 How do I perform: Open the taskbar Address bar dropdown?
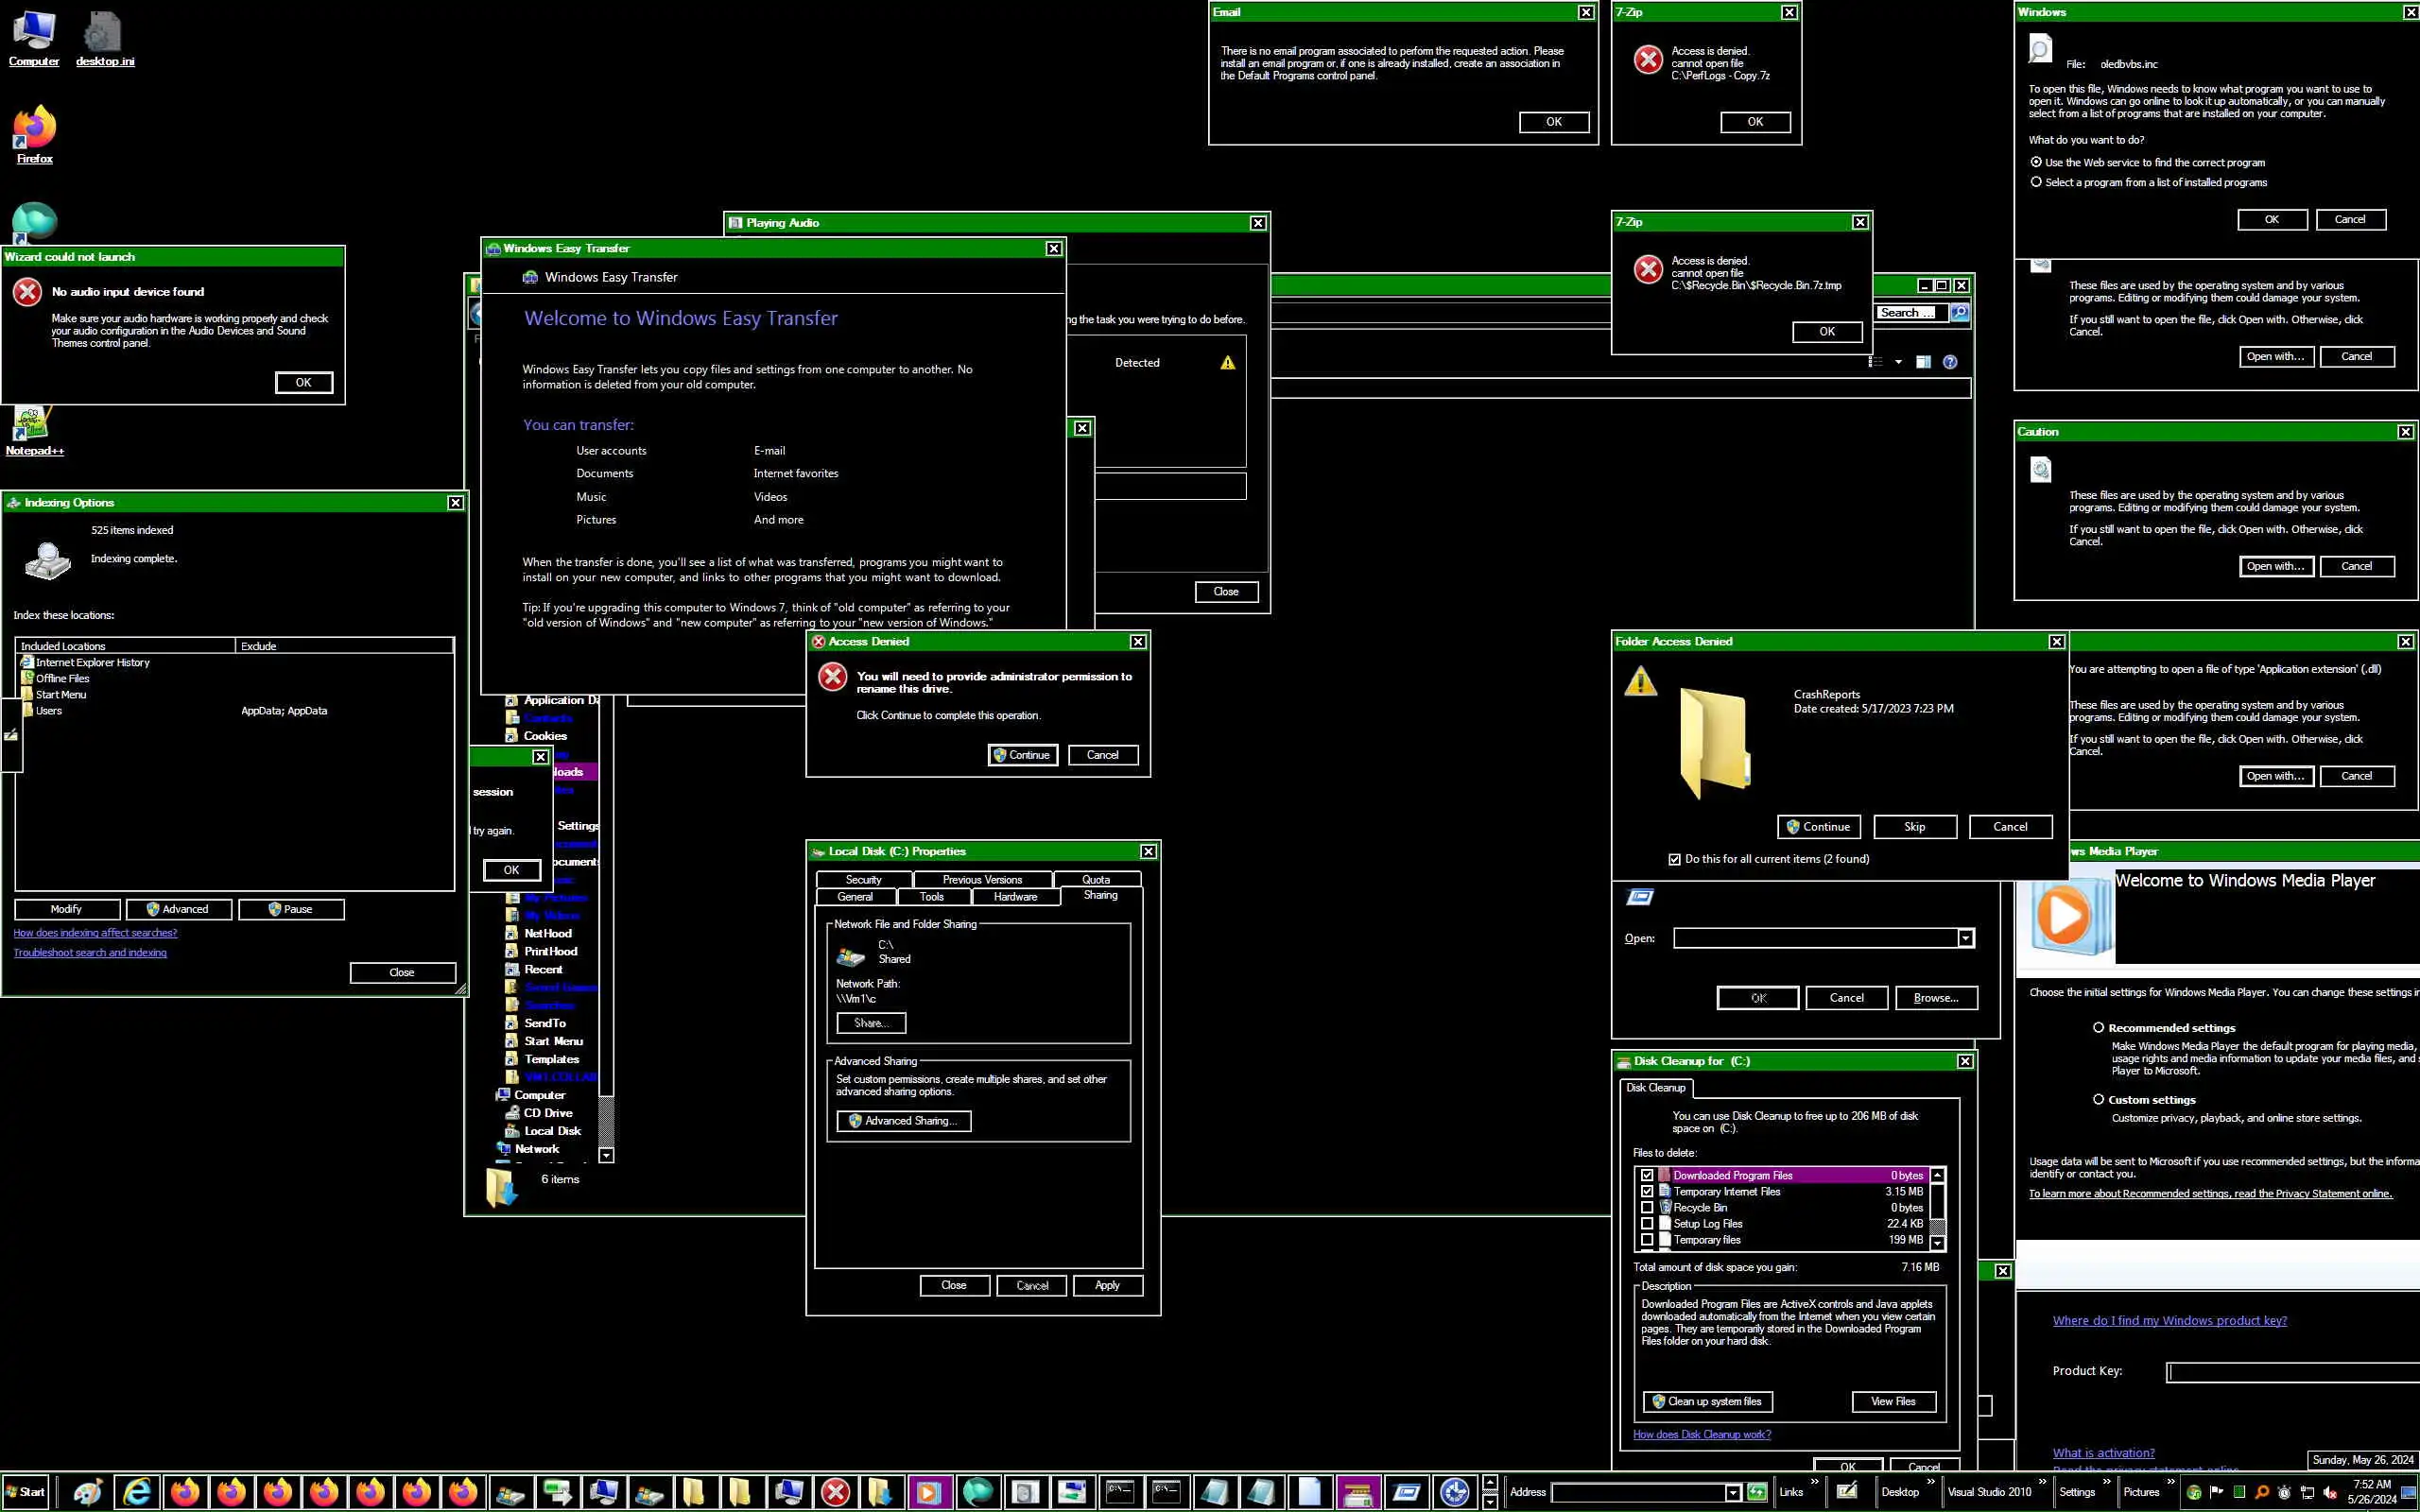point(1732,1492)
